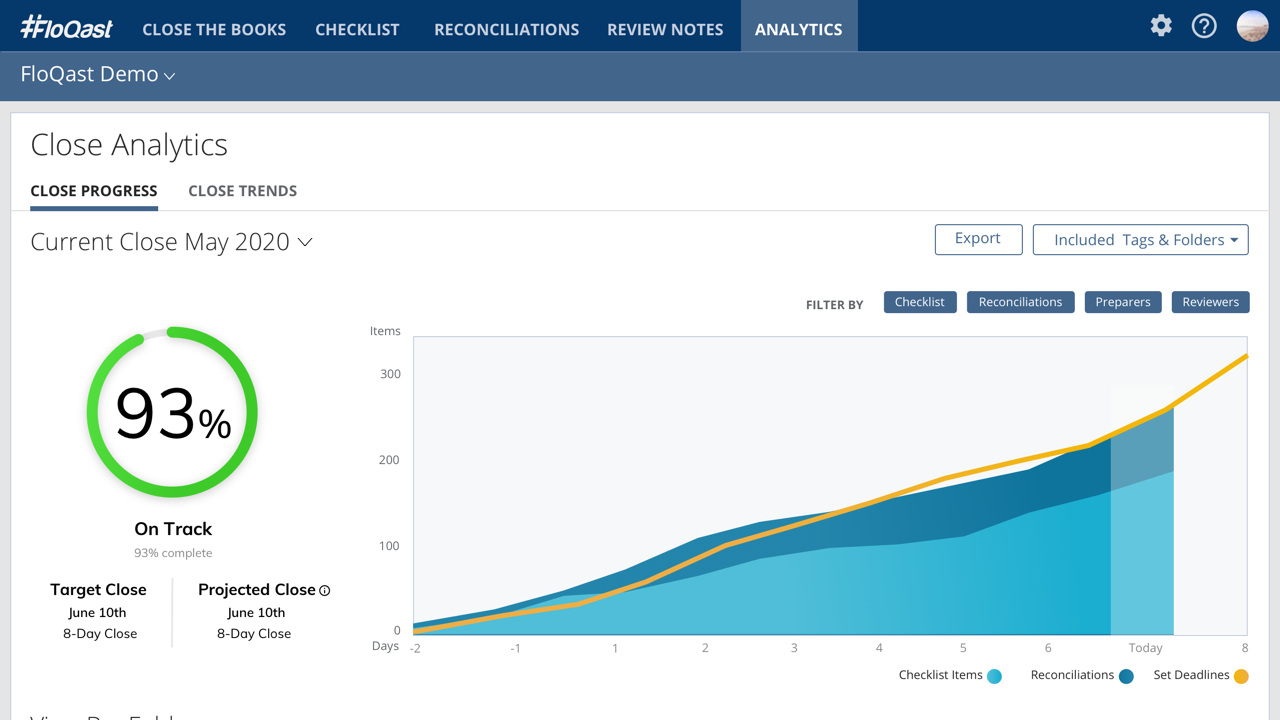This screenshot has width=1280, height=720.
Task: Open Included Tags & Folders dropdown
Action: point(1140,240)
